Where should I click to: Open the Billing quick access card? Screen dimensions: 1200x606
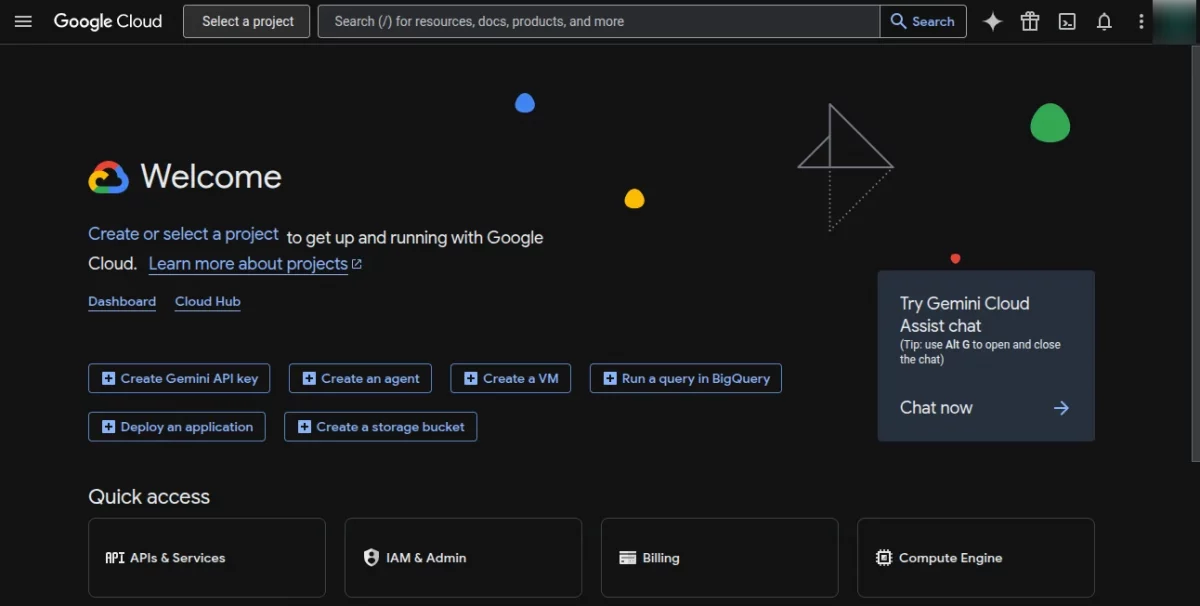(719, 558)
